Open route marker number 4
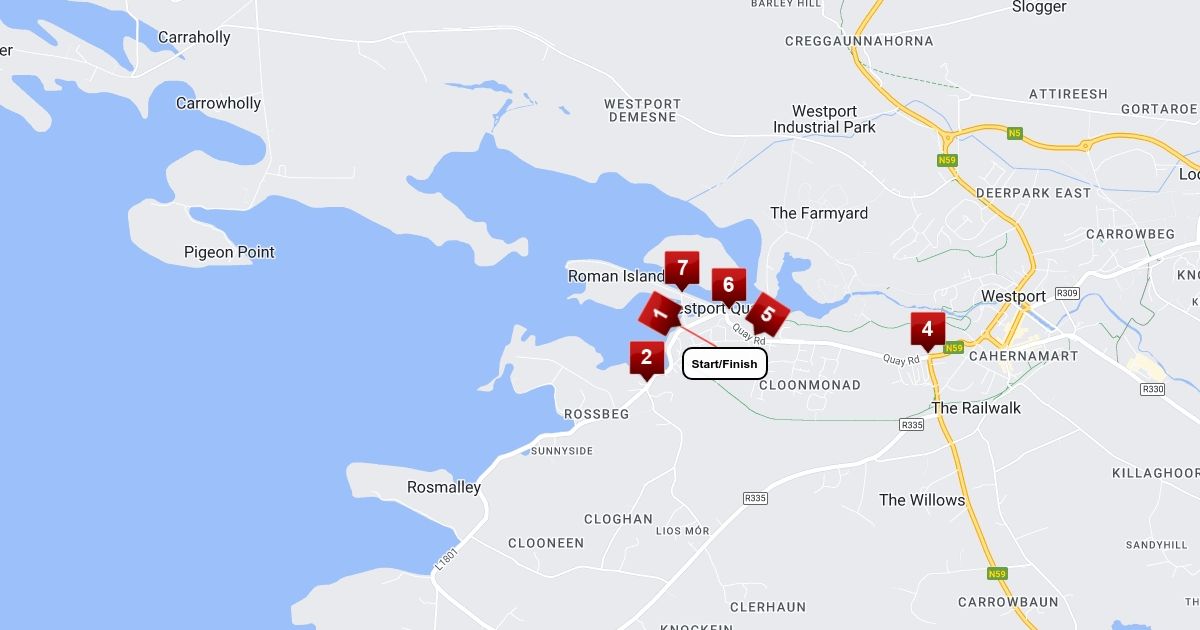1200x630 pixels. pos(928,331)
